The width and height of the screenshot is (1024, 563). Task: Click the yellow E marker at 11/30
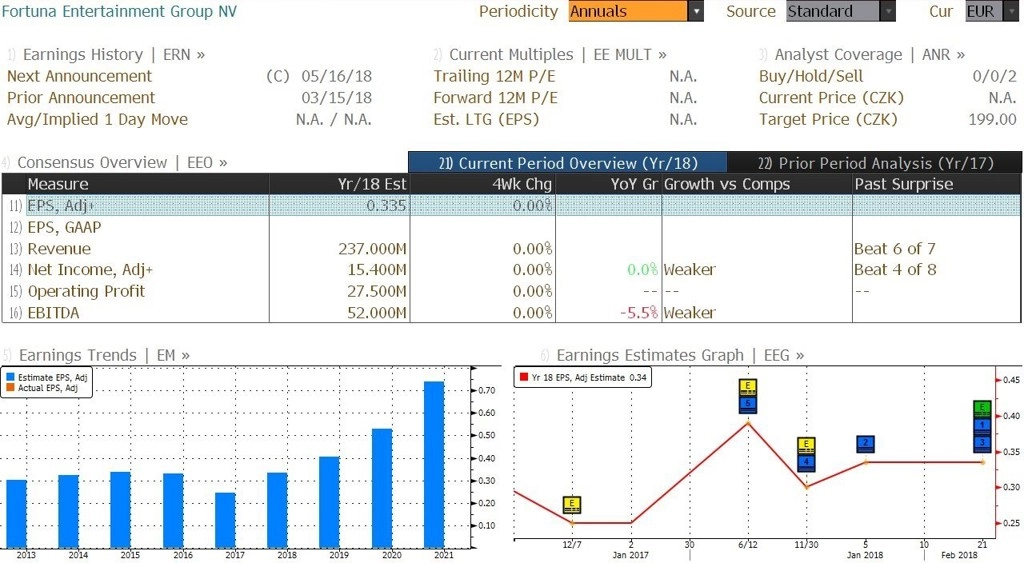point(806,445)
